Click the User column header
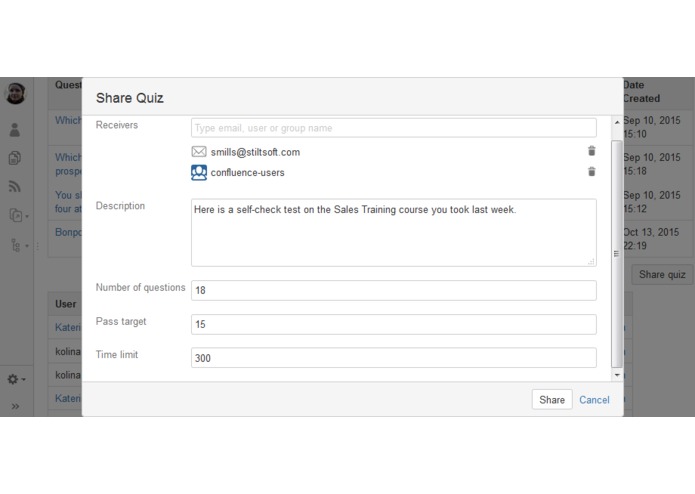Screen dimensions: 695x494 pos(66,304)
